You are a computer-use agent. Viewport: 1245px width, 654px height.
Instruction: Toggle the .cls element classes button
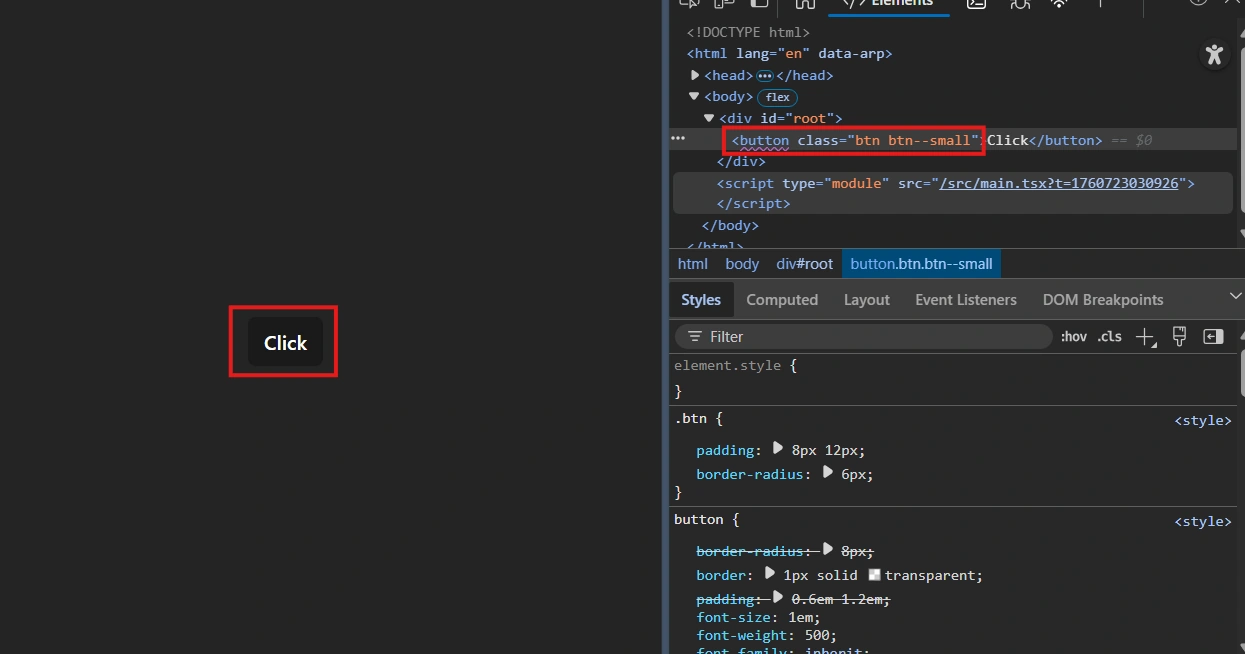click(x=1109, y=337)
